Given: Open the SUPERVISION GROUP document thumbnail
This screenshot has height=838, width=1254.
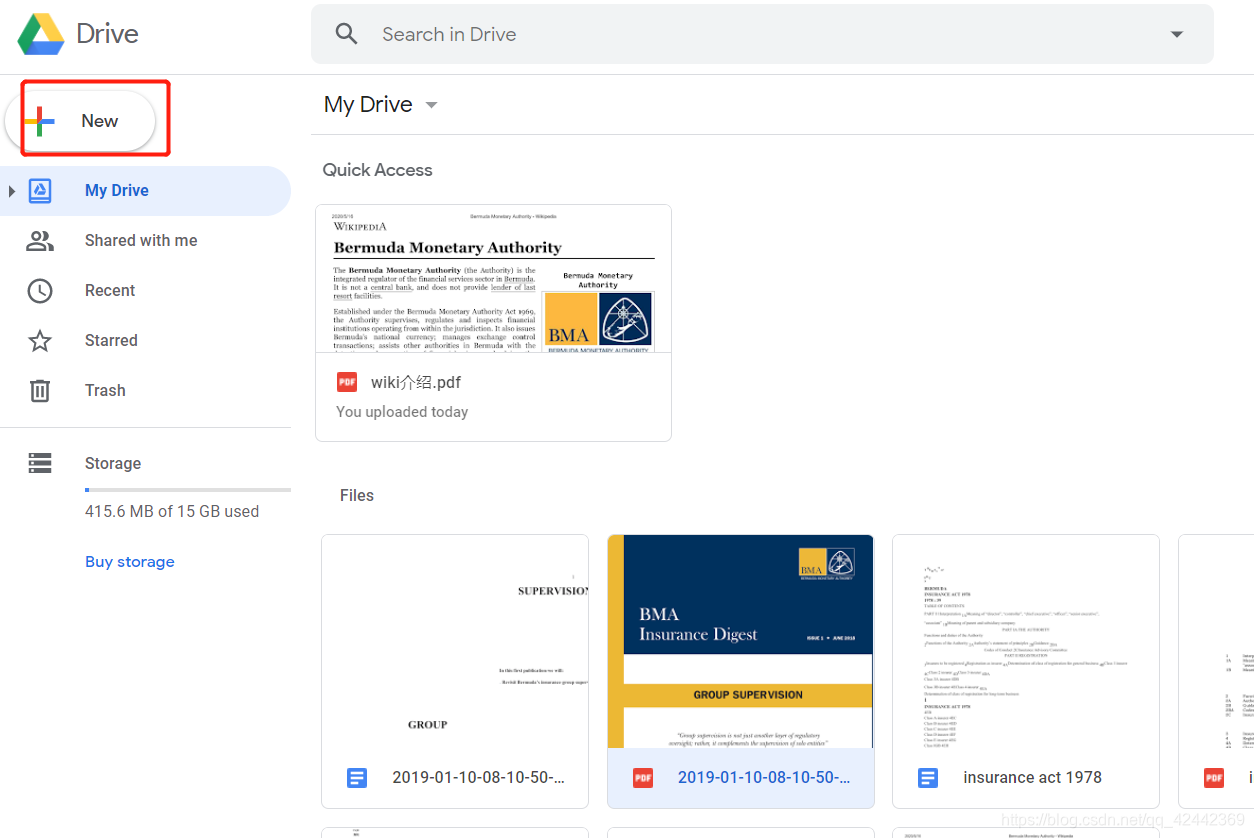Looking at the screenshot, I should point(455,641).
